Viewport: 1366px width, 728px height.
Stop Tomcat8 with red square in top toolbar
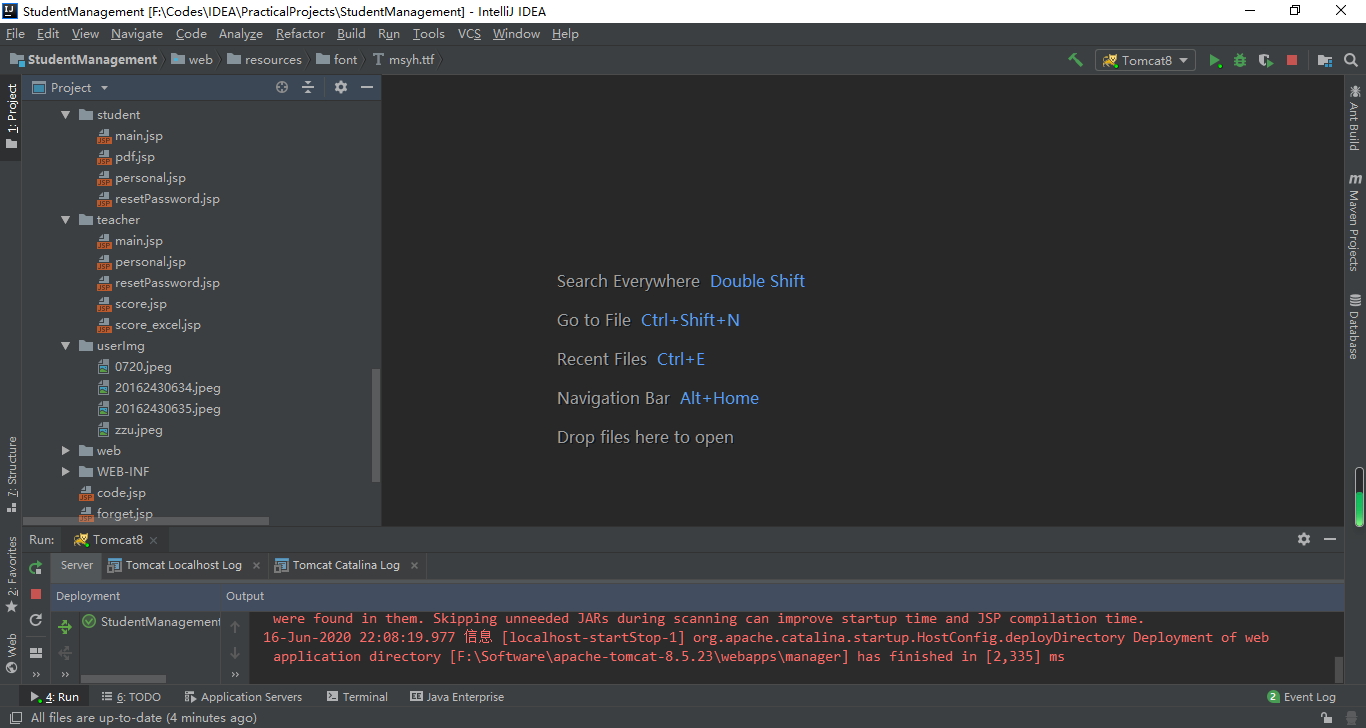1292,60
